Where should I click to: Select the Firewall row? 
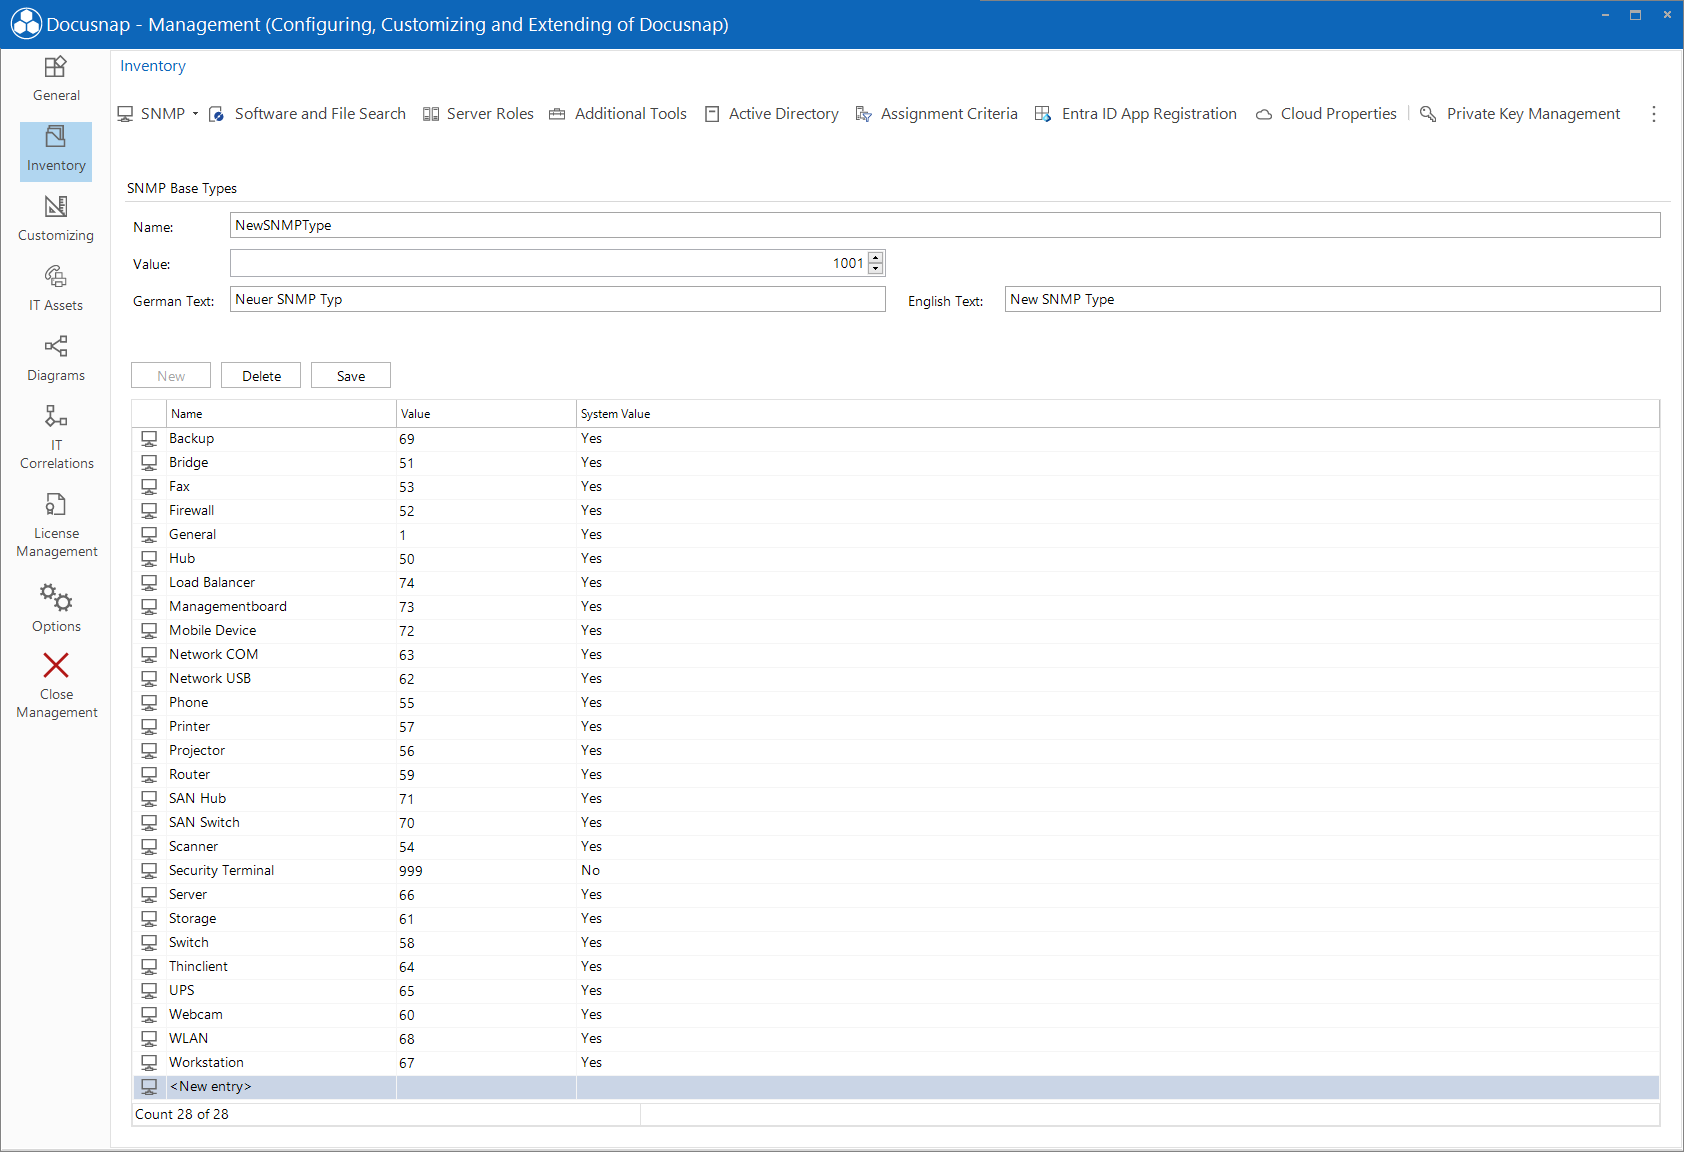click(896, 511)
